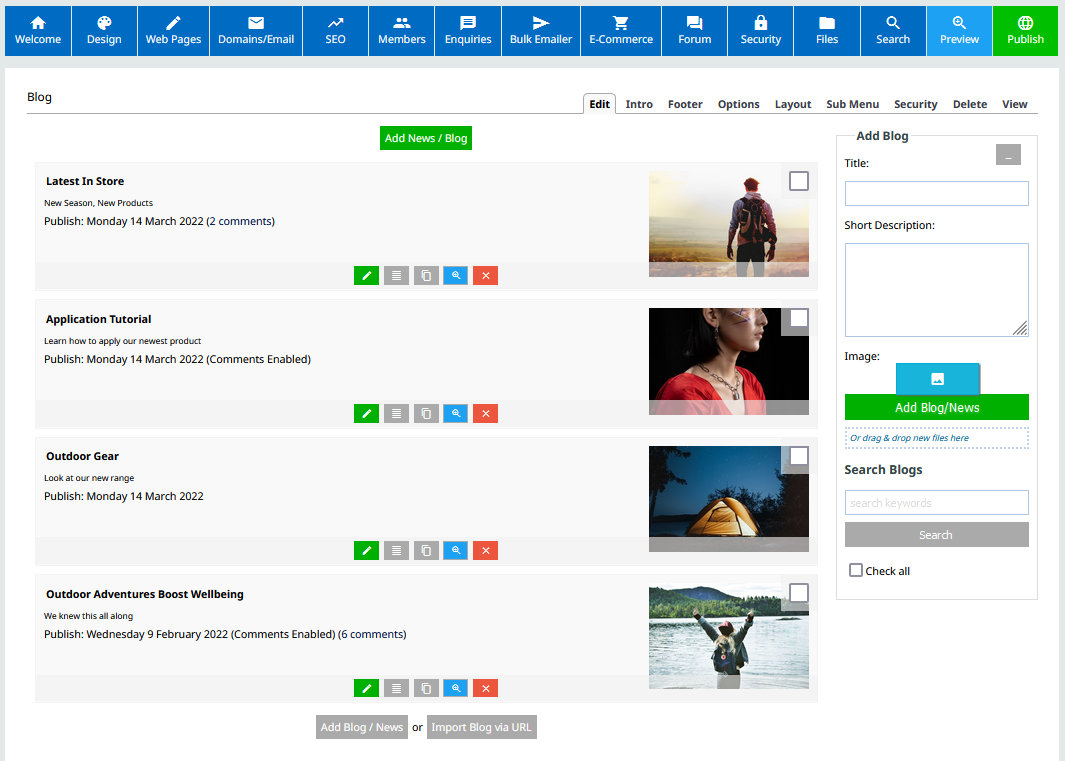
Task: Click the copy icon for Outdoor Gear post
Action: (426, 551)
